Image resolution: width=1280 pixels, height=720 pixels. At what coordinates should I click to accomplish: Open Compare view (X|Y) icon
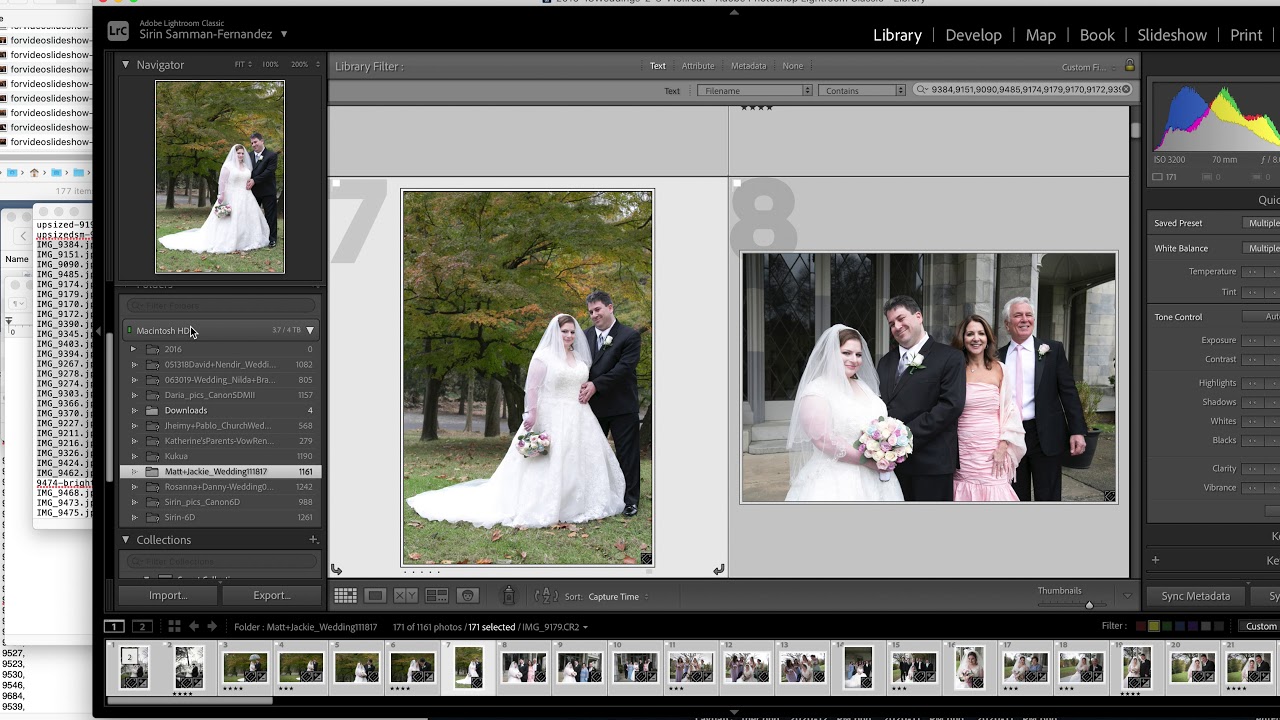click(x=405, y=596)
